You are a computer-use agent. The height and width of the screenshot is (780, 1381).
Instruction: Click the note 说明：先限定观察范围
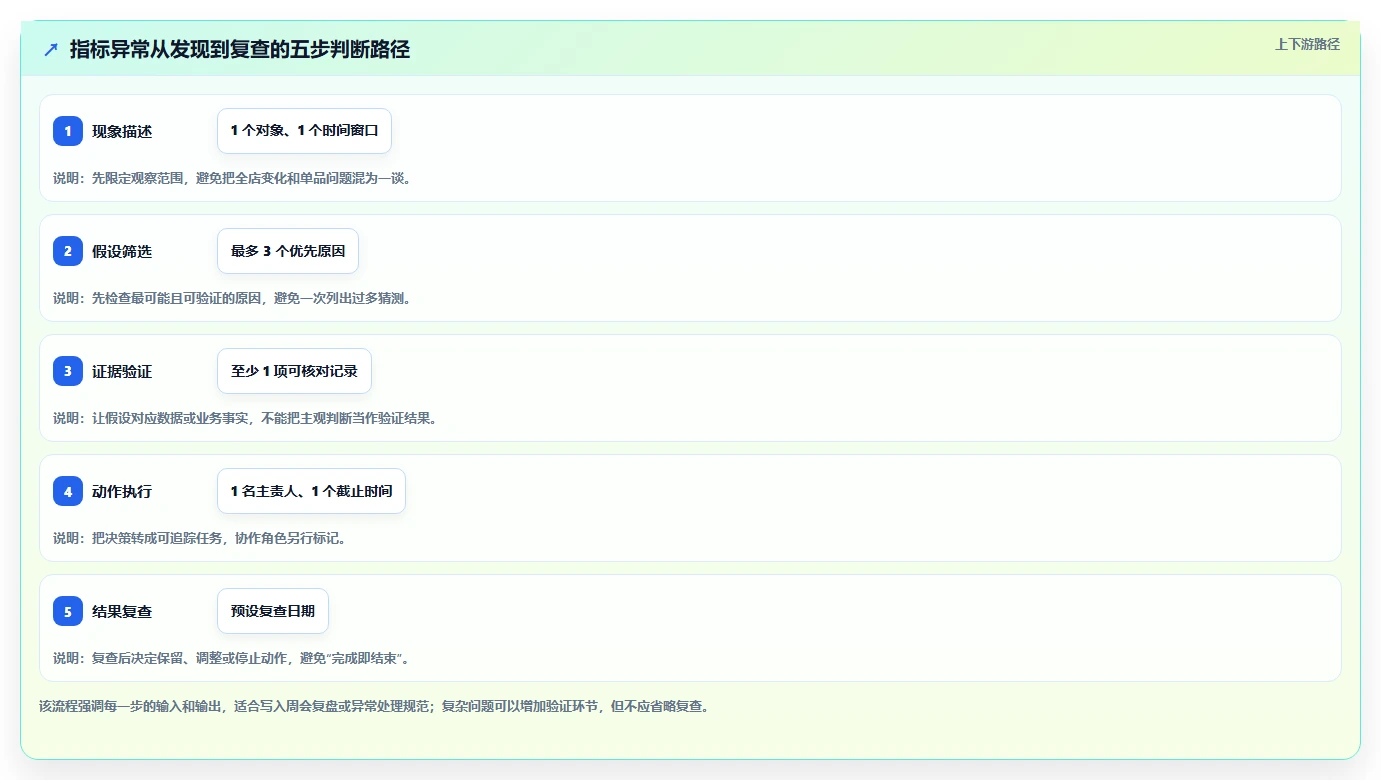coord(232,178)
